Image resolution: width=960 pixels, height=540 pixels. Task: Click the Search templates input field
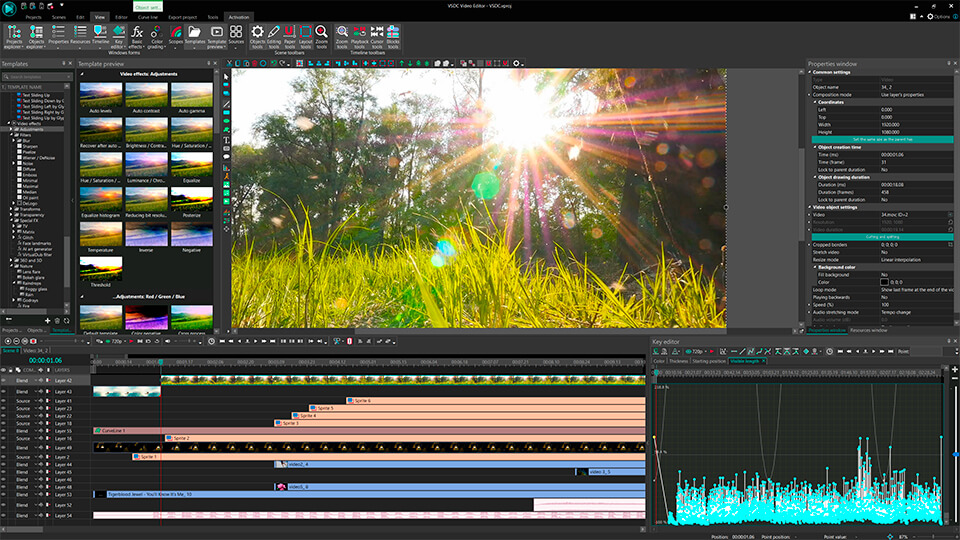click(x=37, y=77)
